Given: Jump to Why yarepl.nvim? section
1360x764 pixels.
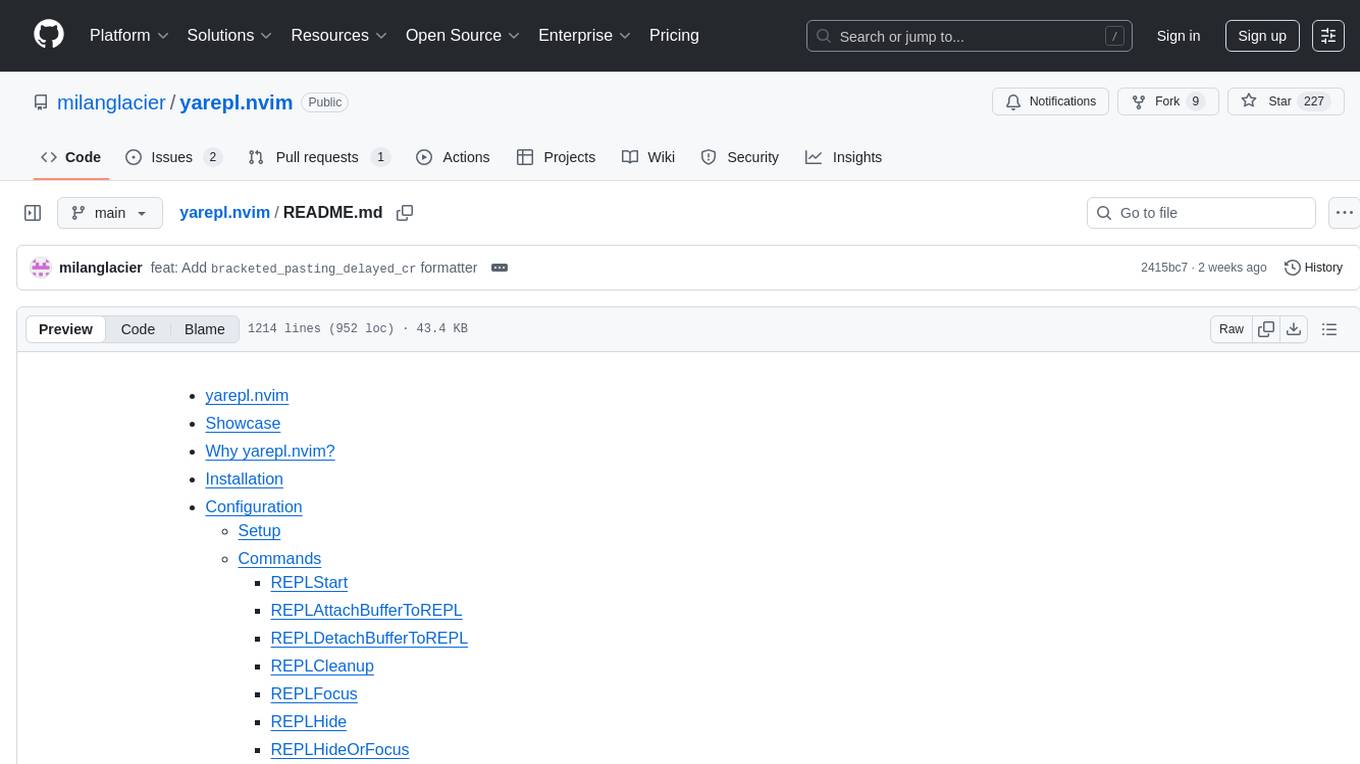Looking at the screenshot, I should [270, 451].
